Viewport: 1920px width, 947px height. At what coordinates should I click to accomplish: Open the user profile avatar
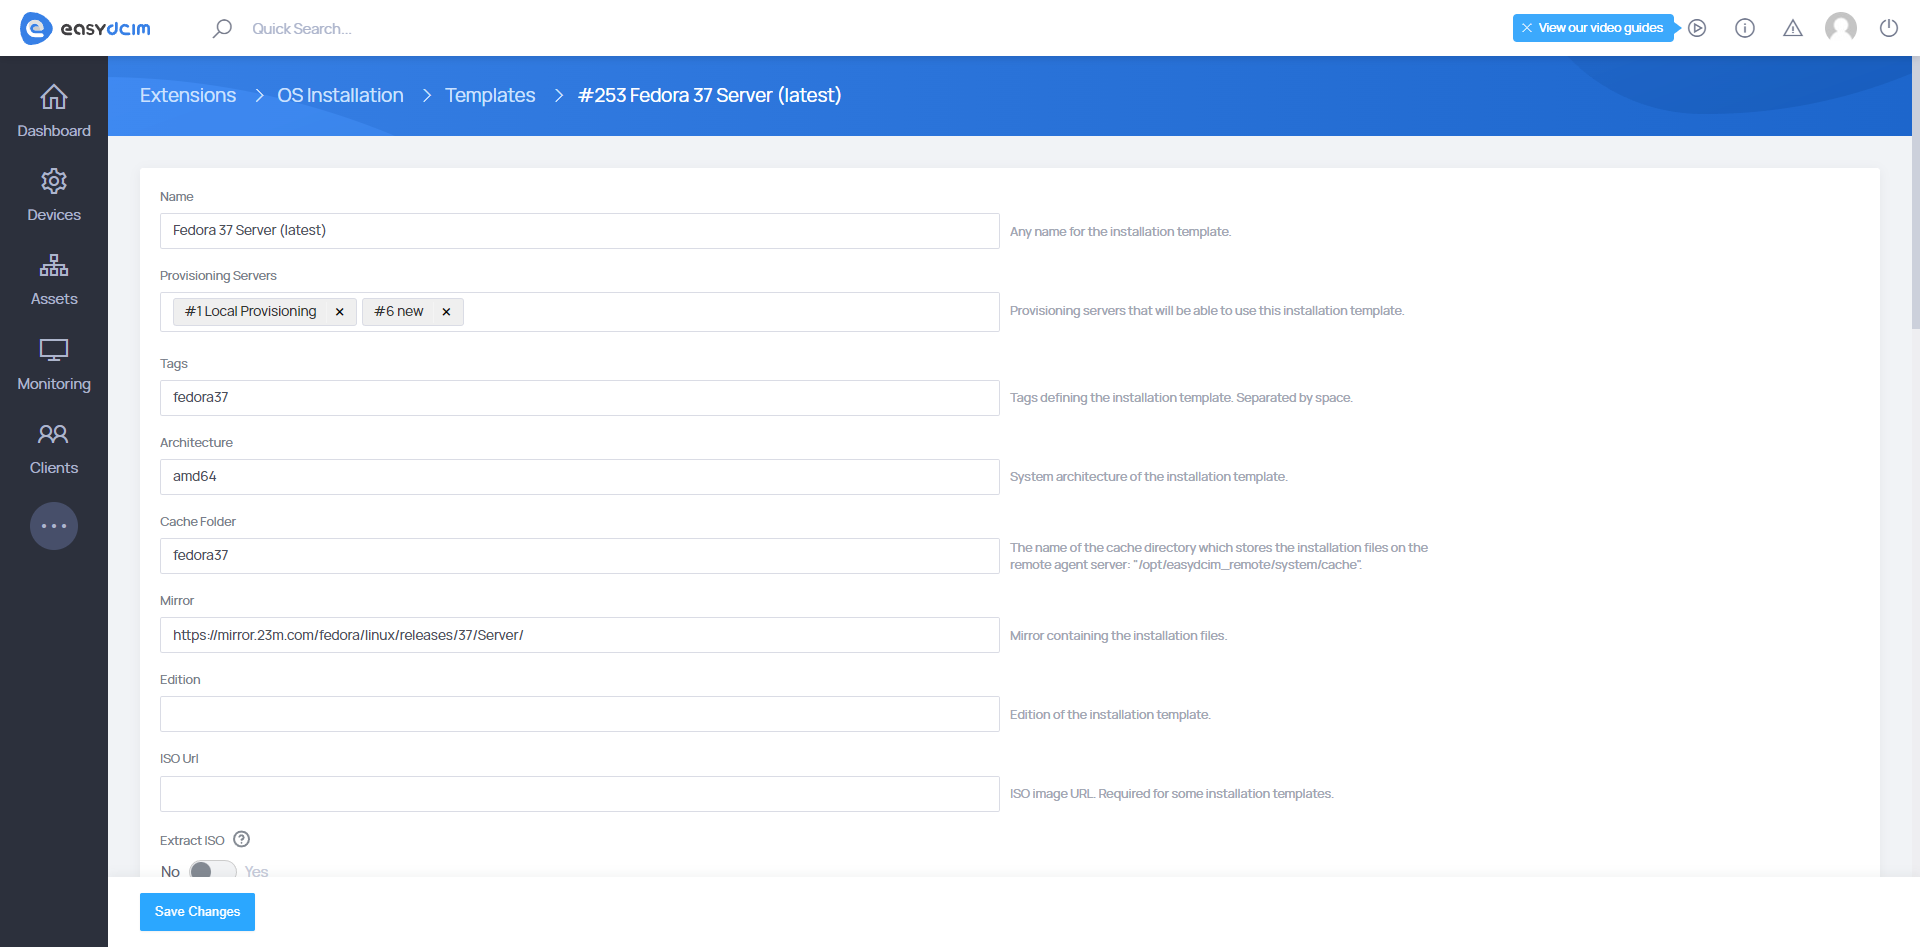pyautogui.click(x=1841, y=28)
